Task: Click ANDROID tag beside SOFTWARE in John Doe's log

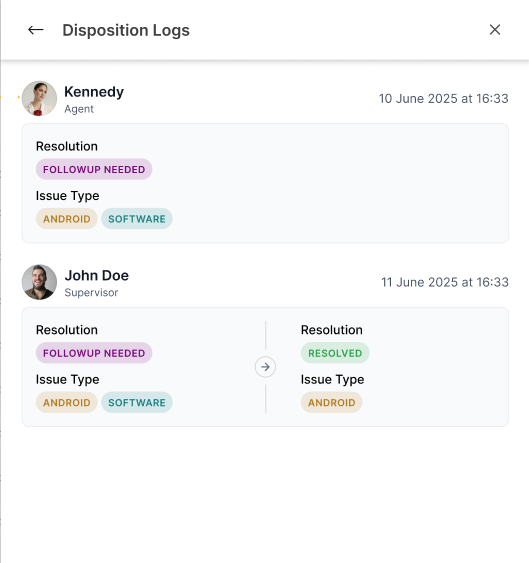Action: tap(66, 403)
